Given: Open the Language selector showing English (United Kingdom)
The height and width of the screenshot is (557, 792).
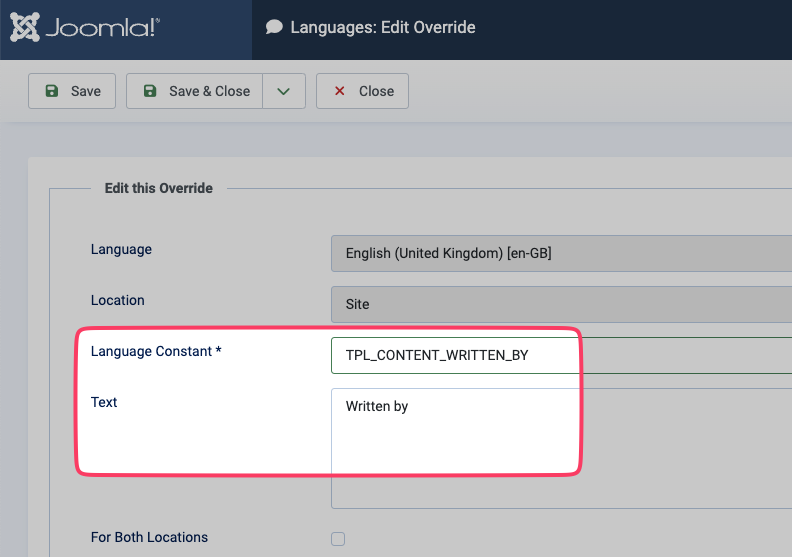Looking at the screenshot, I should pyautogui.click(x=560, y=253).
